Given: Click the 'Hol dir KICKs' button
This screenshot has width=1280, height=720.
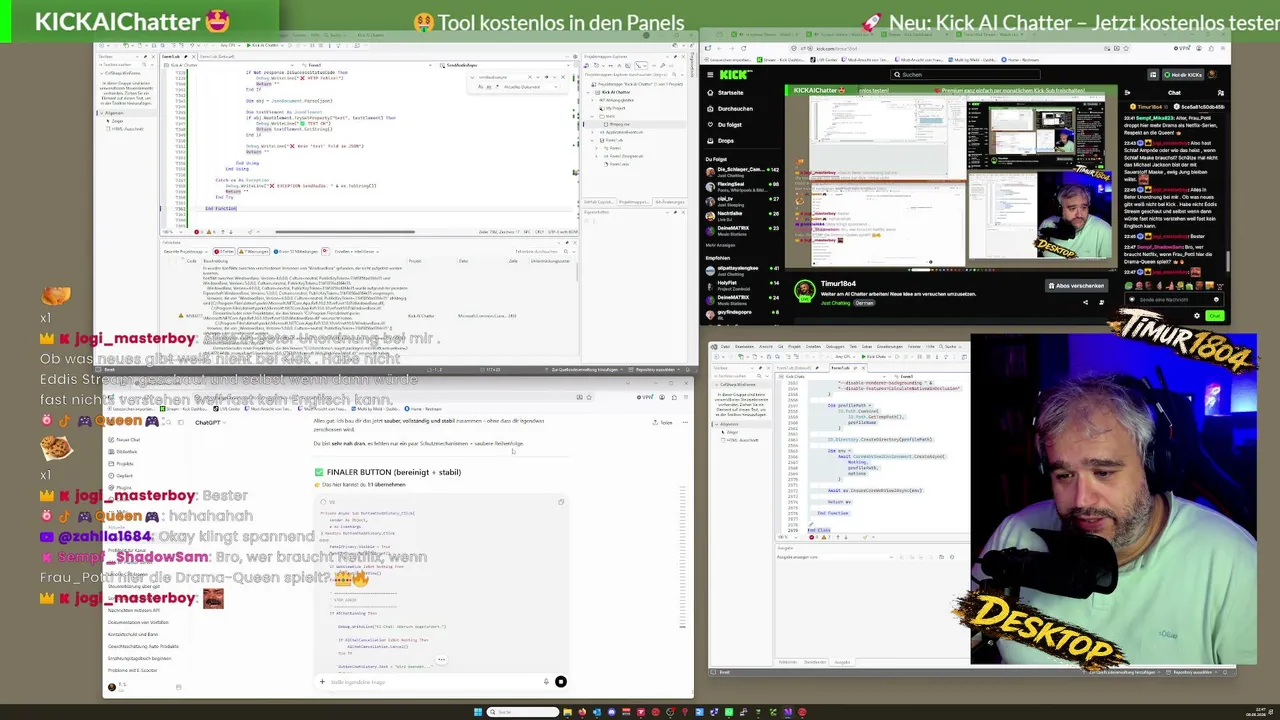Looking at the screenshot, I should pos(1182,74).
